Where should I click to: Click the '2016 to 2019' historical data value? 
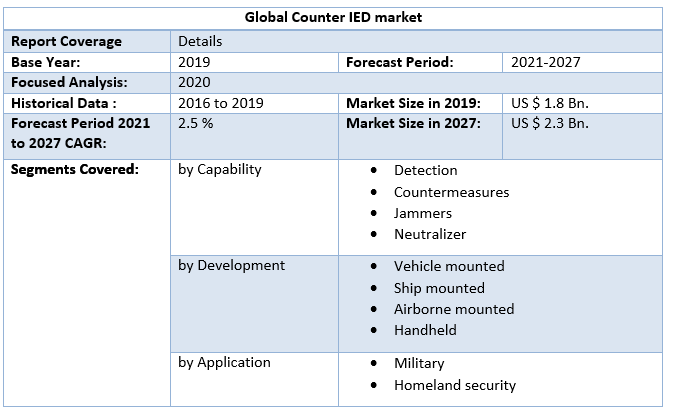pos(219,103)
